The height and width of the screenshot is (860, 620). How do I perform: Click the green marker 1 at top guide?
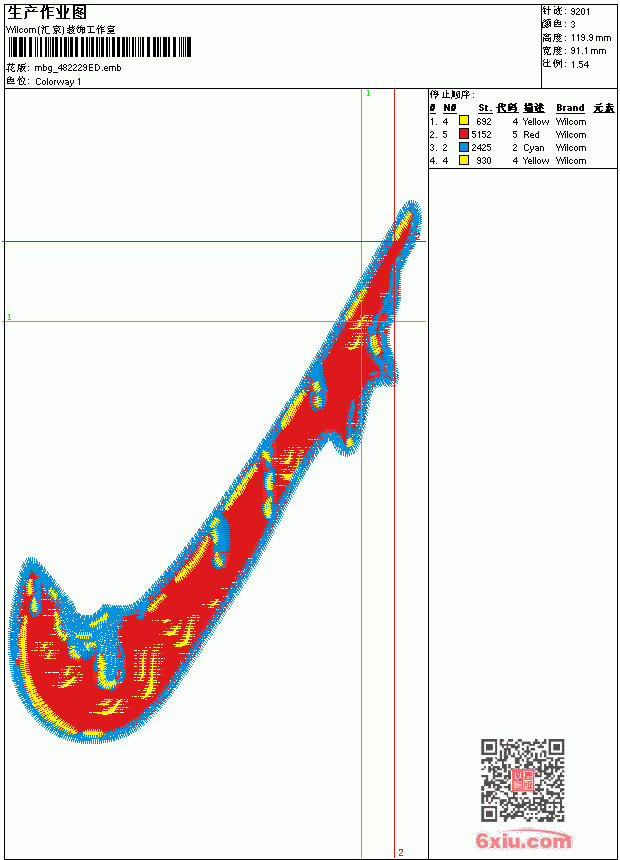[368, 94]
